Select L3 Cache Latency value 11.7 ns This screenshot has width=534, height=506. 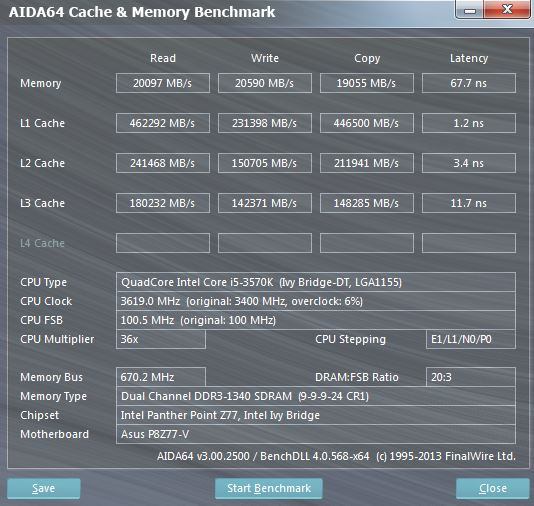point(469,203)
